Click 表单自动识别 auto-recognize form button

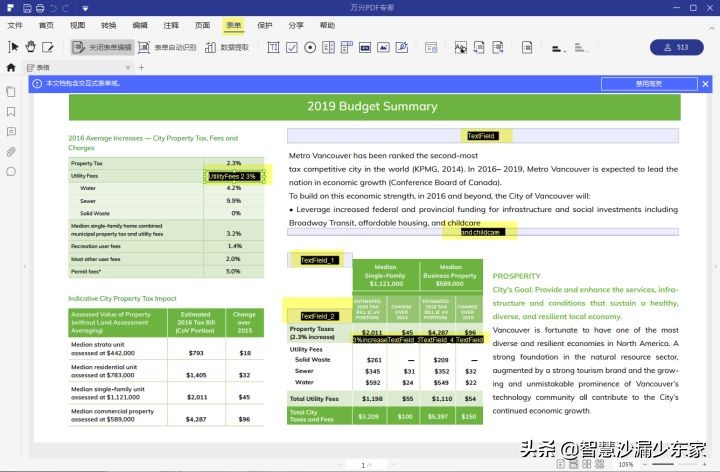click(x=167, y=47)
